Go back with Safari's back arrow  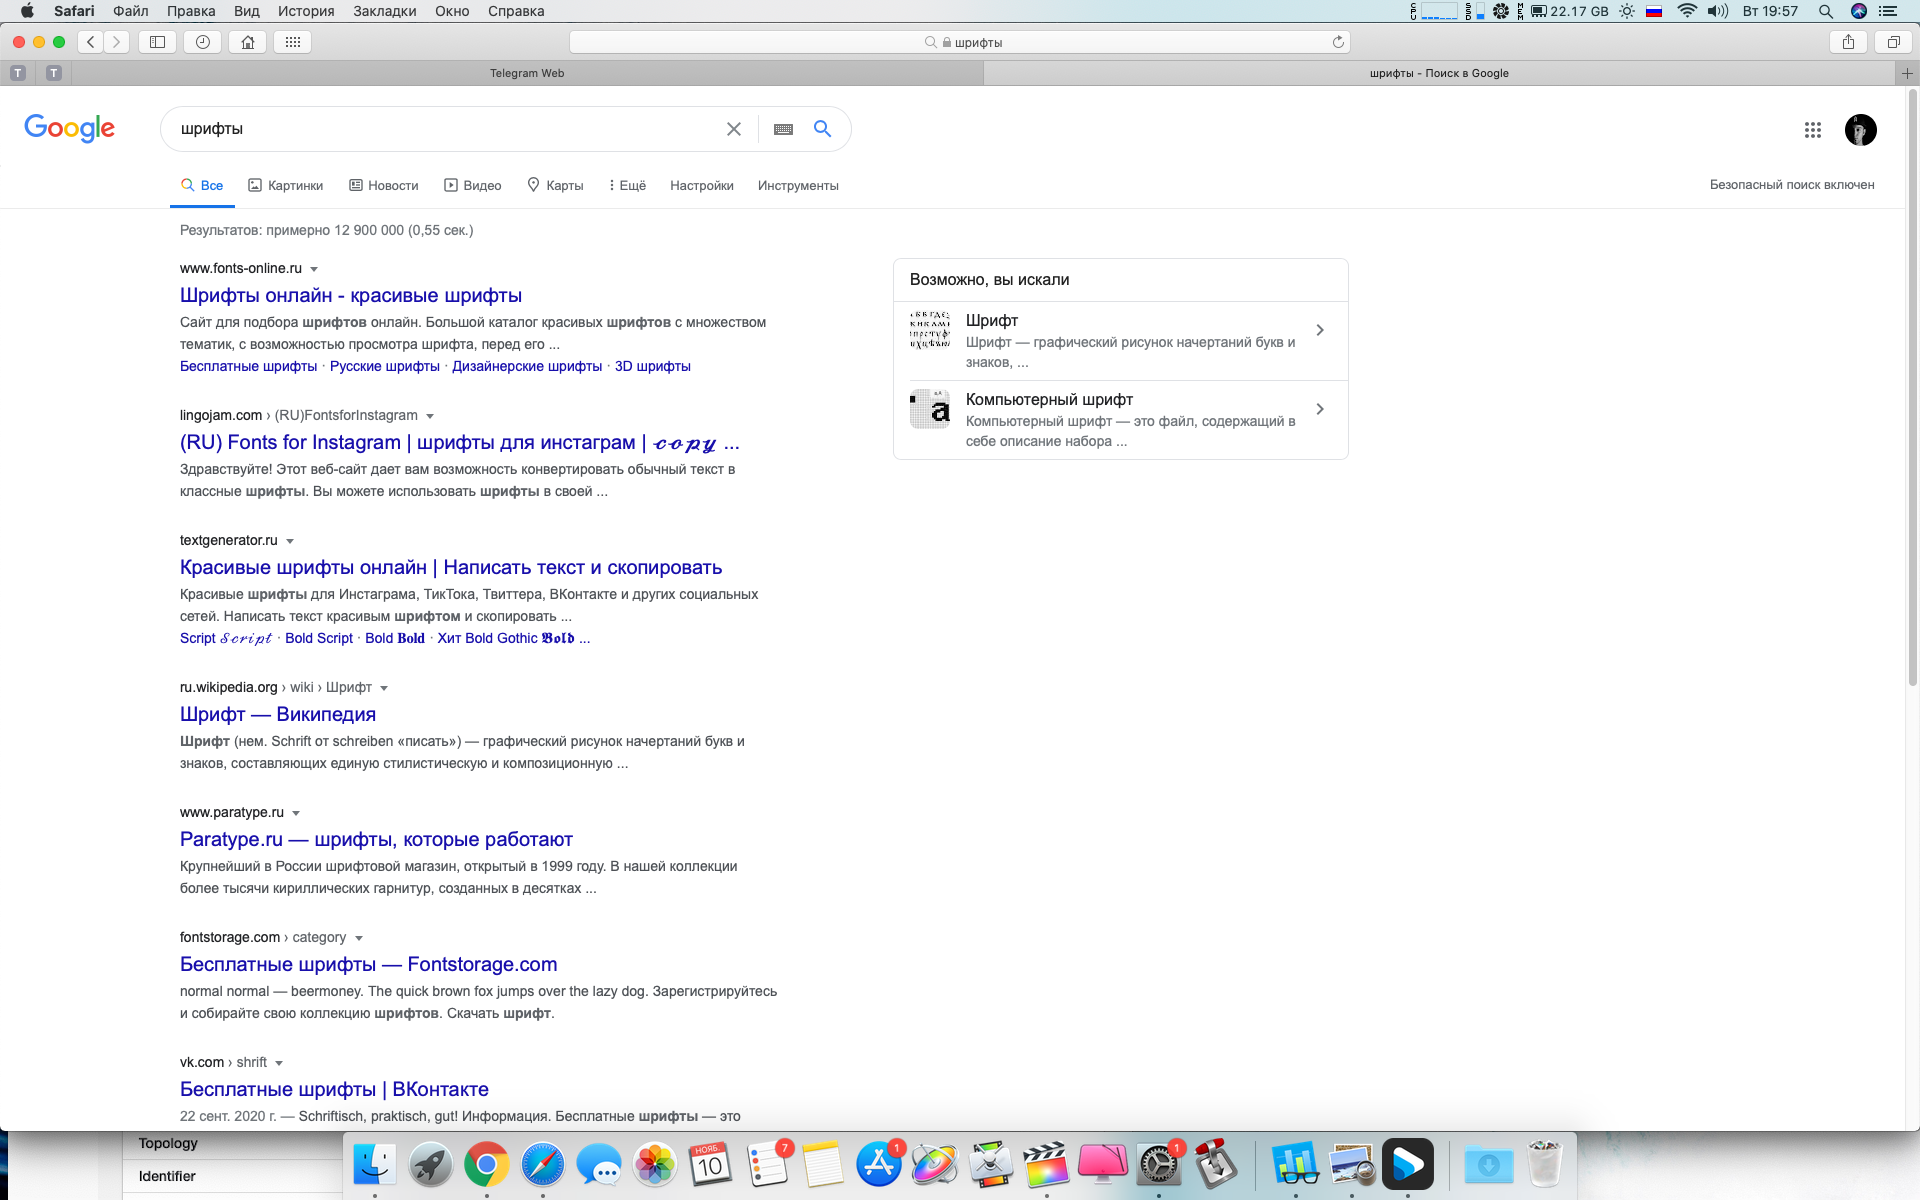coord(91,42)
